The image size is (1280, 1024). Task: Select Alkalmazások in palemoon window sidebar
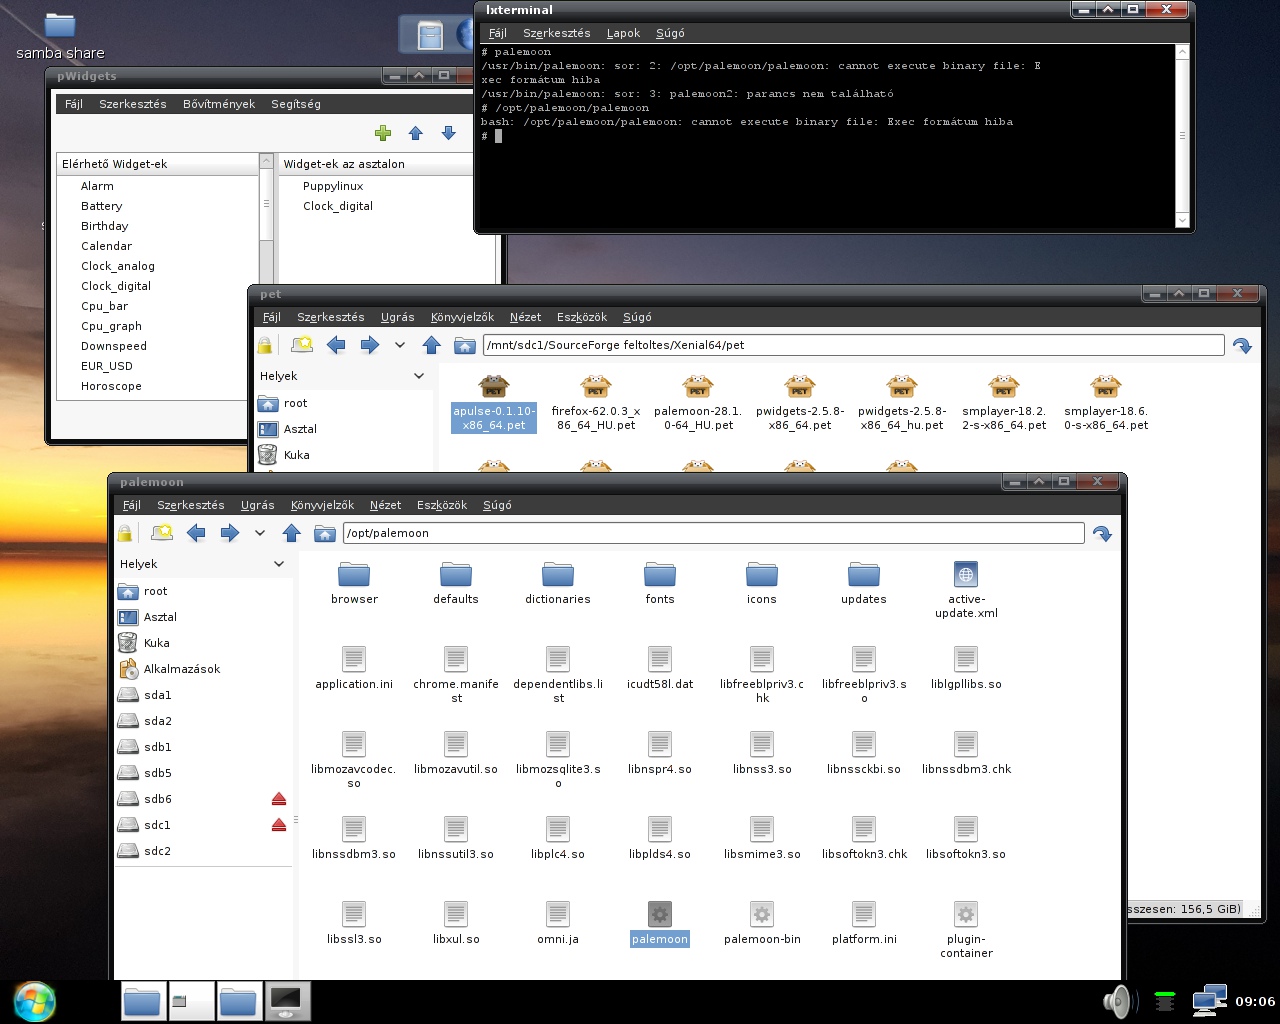pyautogui.click(x=181, y=669)
